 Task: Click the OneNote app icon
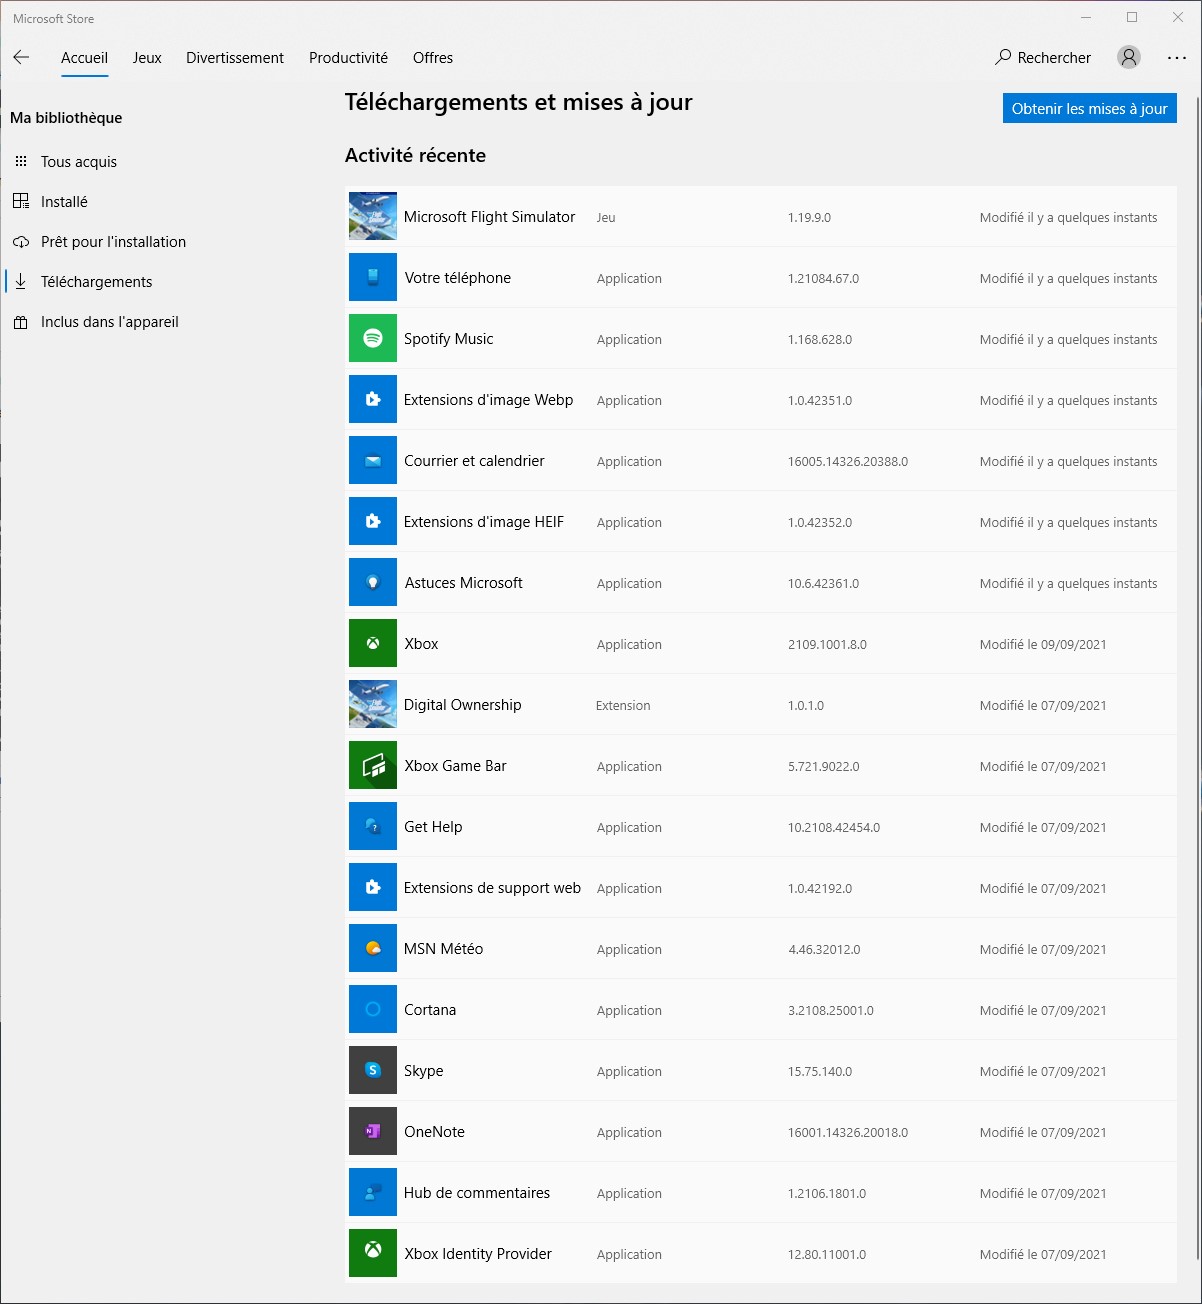[373, 1131]
